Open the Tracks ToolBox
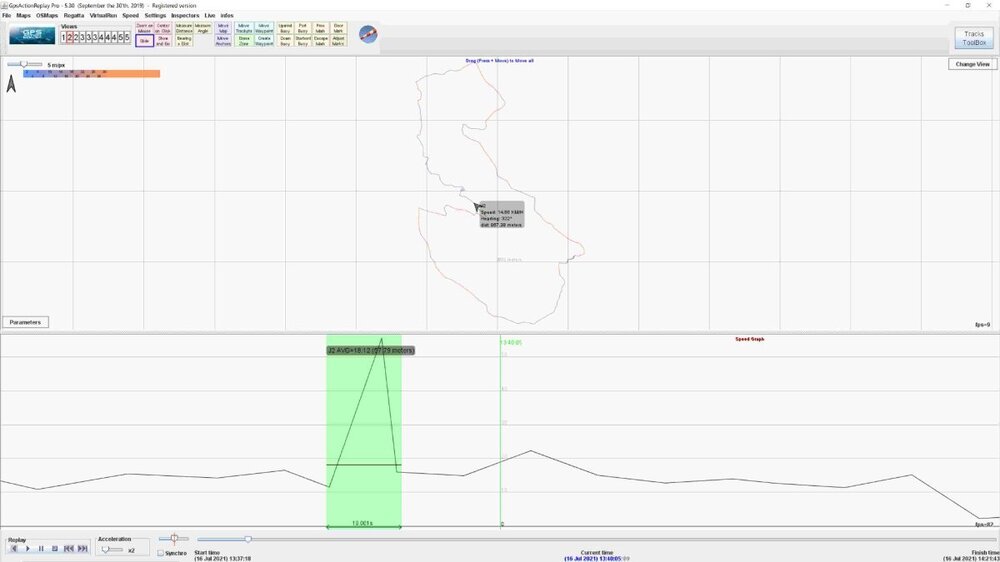1000x562 pixels. [x=974, y=38]
